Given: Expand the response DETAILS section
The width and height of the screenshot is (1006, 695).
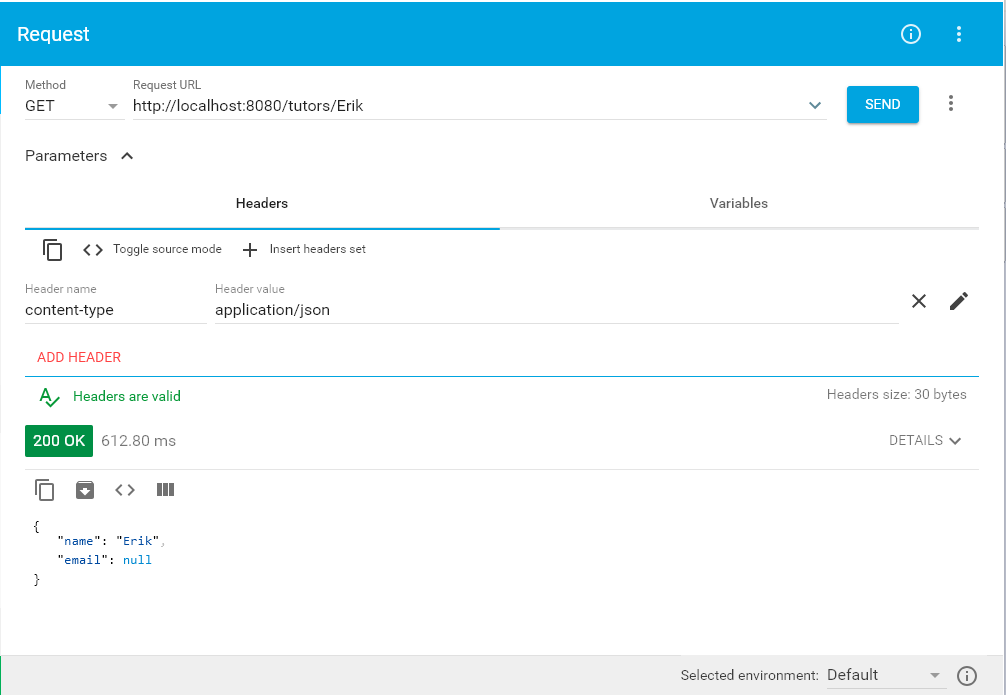Looking at the screenshot, I should (x=925, y=440).
